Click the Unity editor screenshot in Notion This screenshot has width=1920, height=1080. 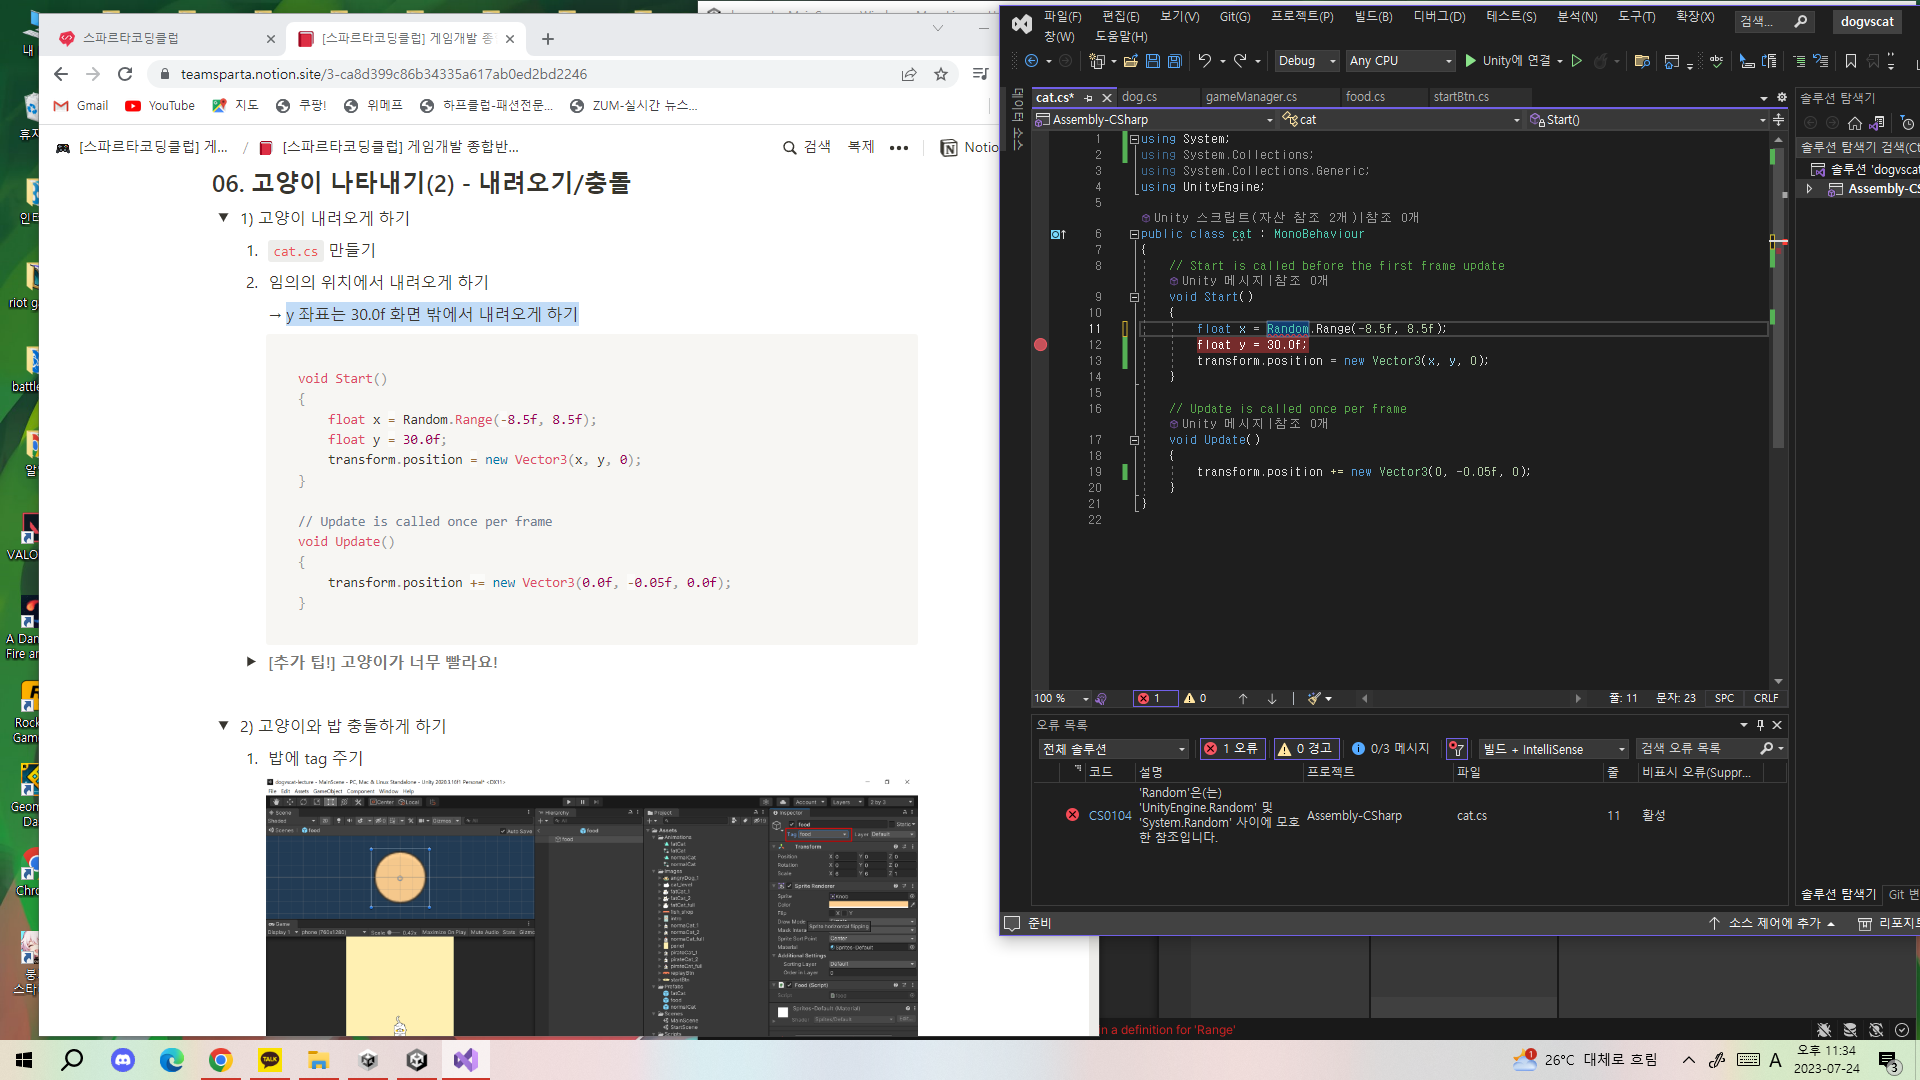592,905
